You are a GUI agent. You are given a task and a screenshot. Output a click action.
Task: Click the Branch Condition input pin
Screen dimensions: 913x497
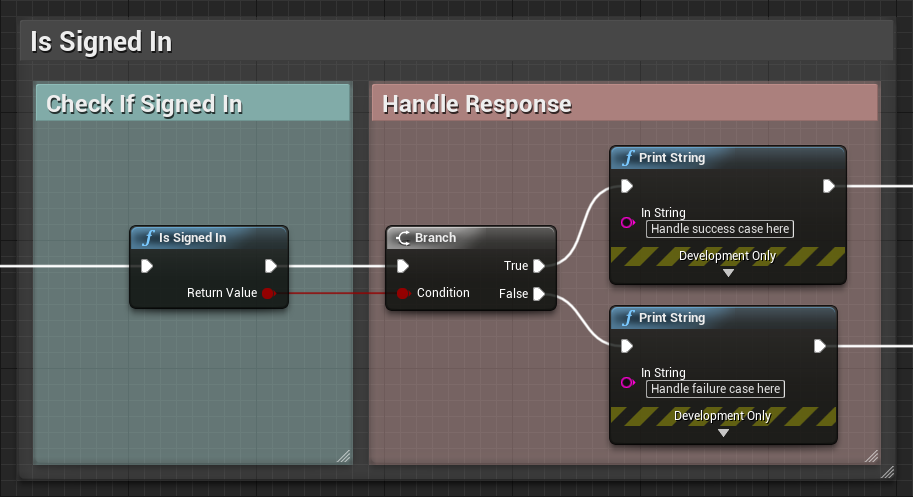[x=402, y=293]
